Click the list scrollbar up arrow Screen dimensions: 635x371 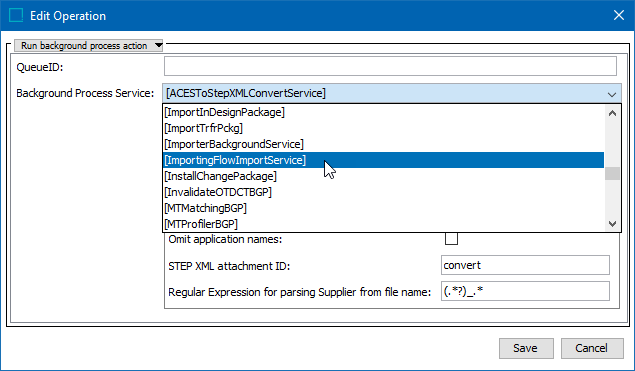pos(612,113)
